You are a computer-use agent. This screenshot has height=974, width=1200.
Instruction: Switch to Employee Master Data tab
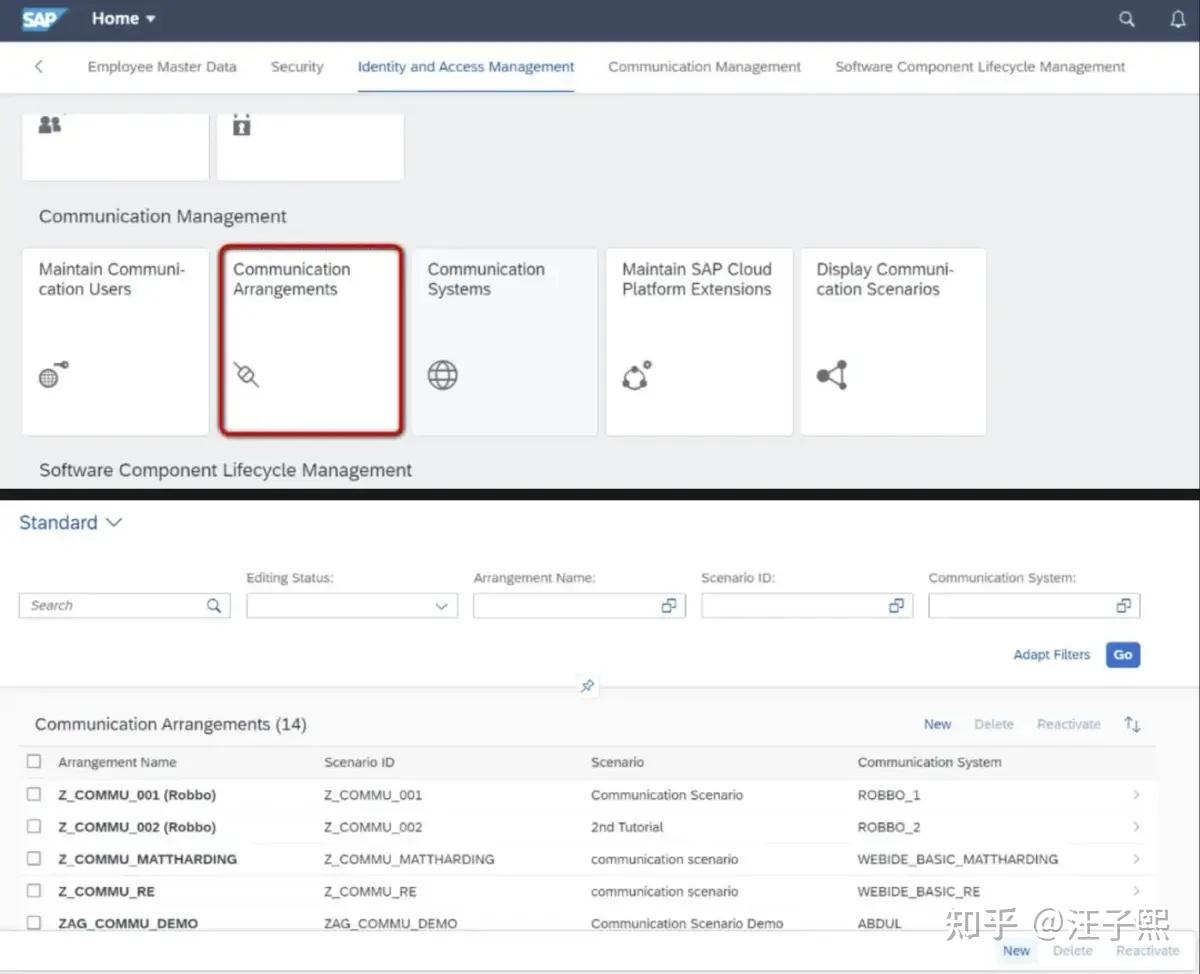pyautogui.click(x=162, y=67)
